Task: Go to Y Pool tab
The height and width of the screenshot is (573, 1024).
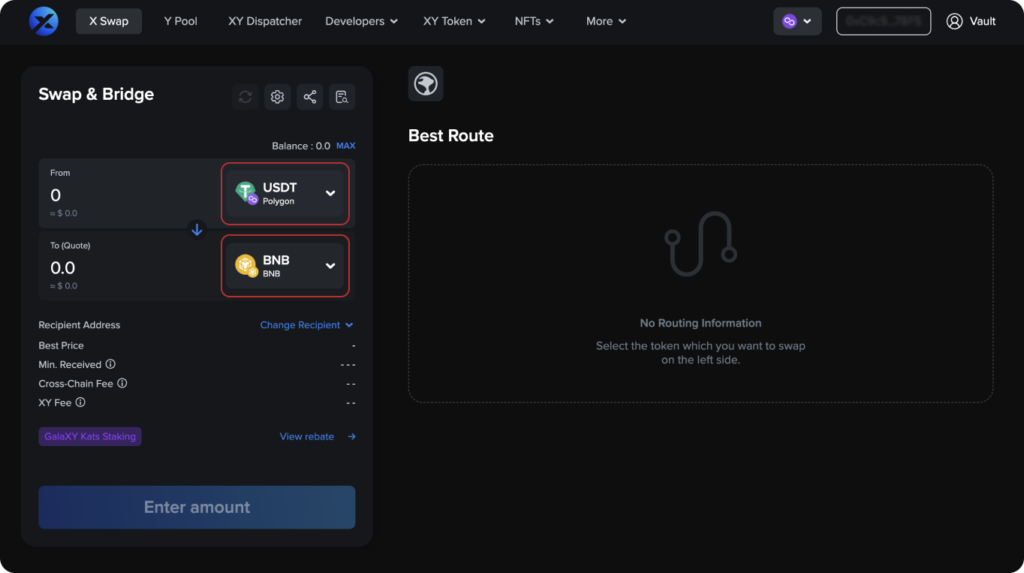Action: [x=180, y=21]
